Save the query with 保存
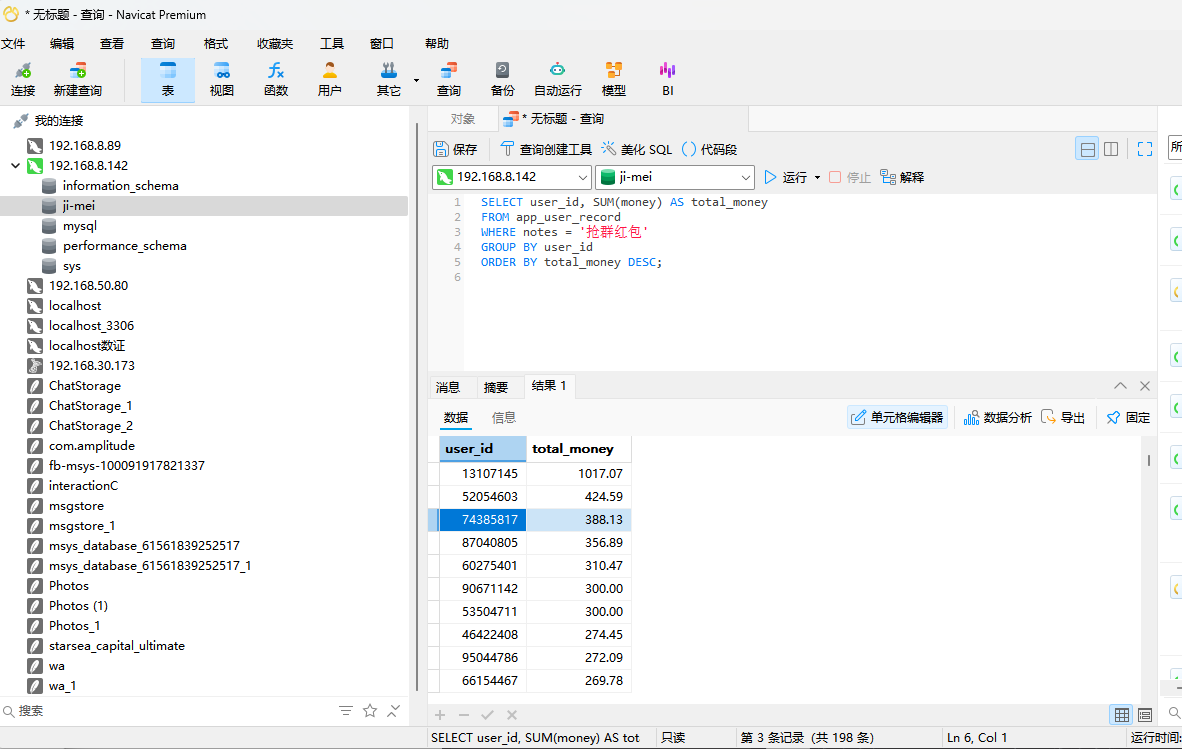Image resolution: width=1182 pixels, height=749 pixels. (456, 149)
